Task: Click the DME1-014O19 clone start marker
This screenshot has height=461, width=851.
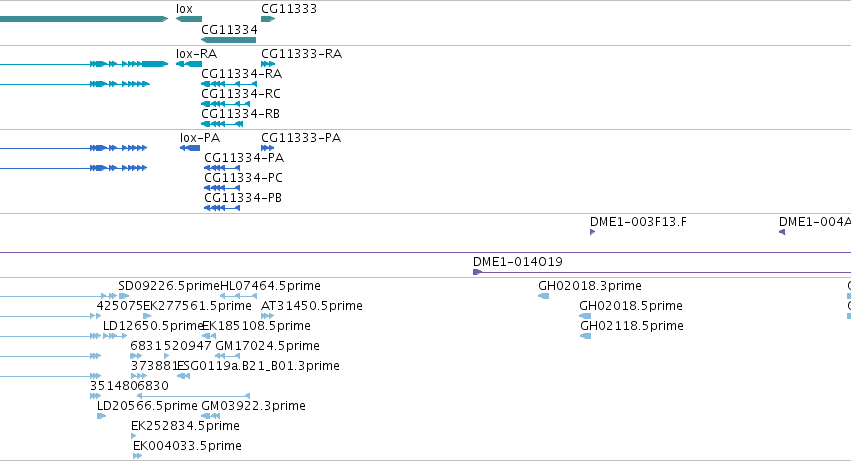Action: tap(478, 272)
